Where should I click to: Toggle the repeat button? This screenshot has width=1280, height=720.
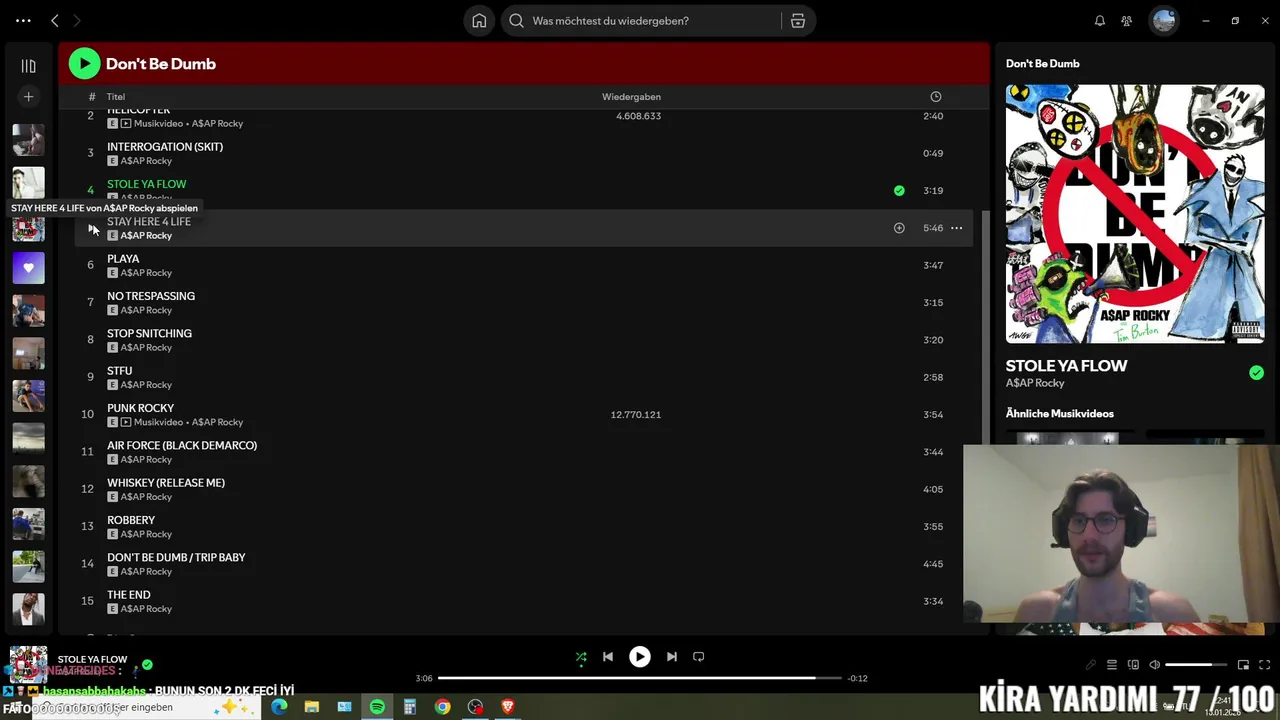click(x=699, y=657)
